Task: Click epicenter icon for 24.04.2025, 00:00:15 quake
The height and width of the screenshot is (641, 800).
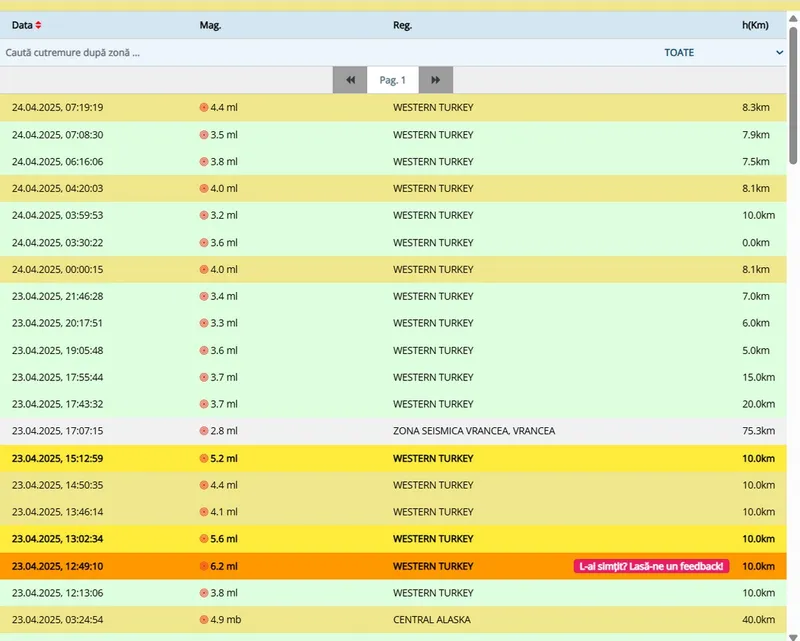Action: (x=204, y=269)
